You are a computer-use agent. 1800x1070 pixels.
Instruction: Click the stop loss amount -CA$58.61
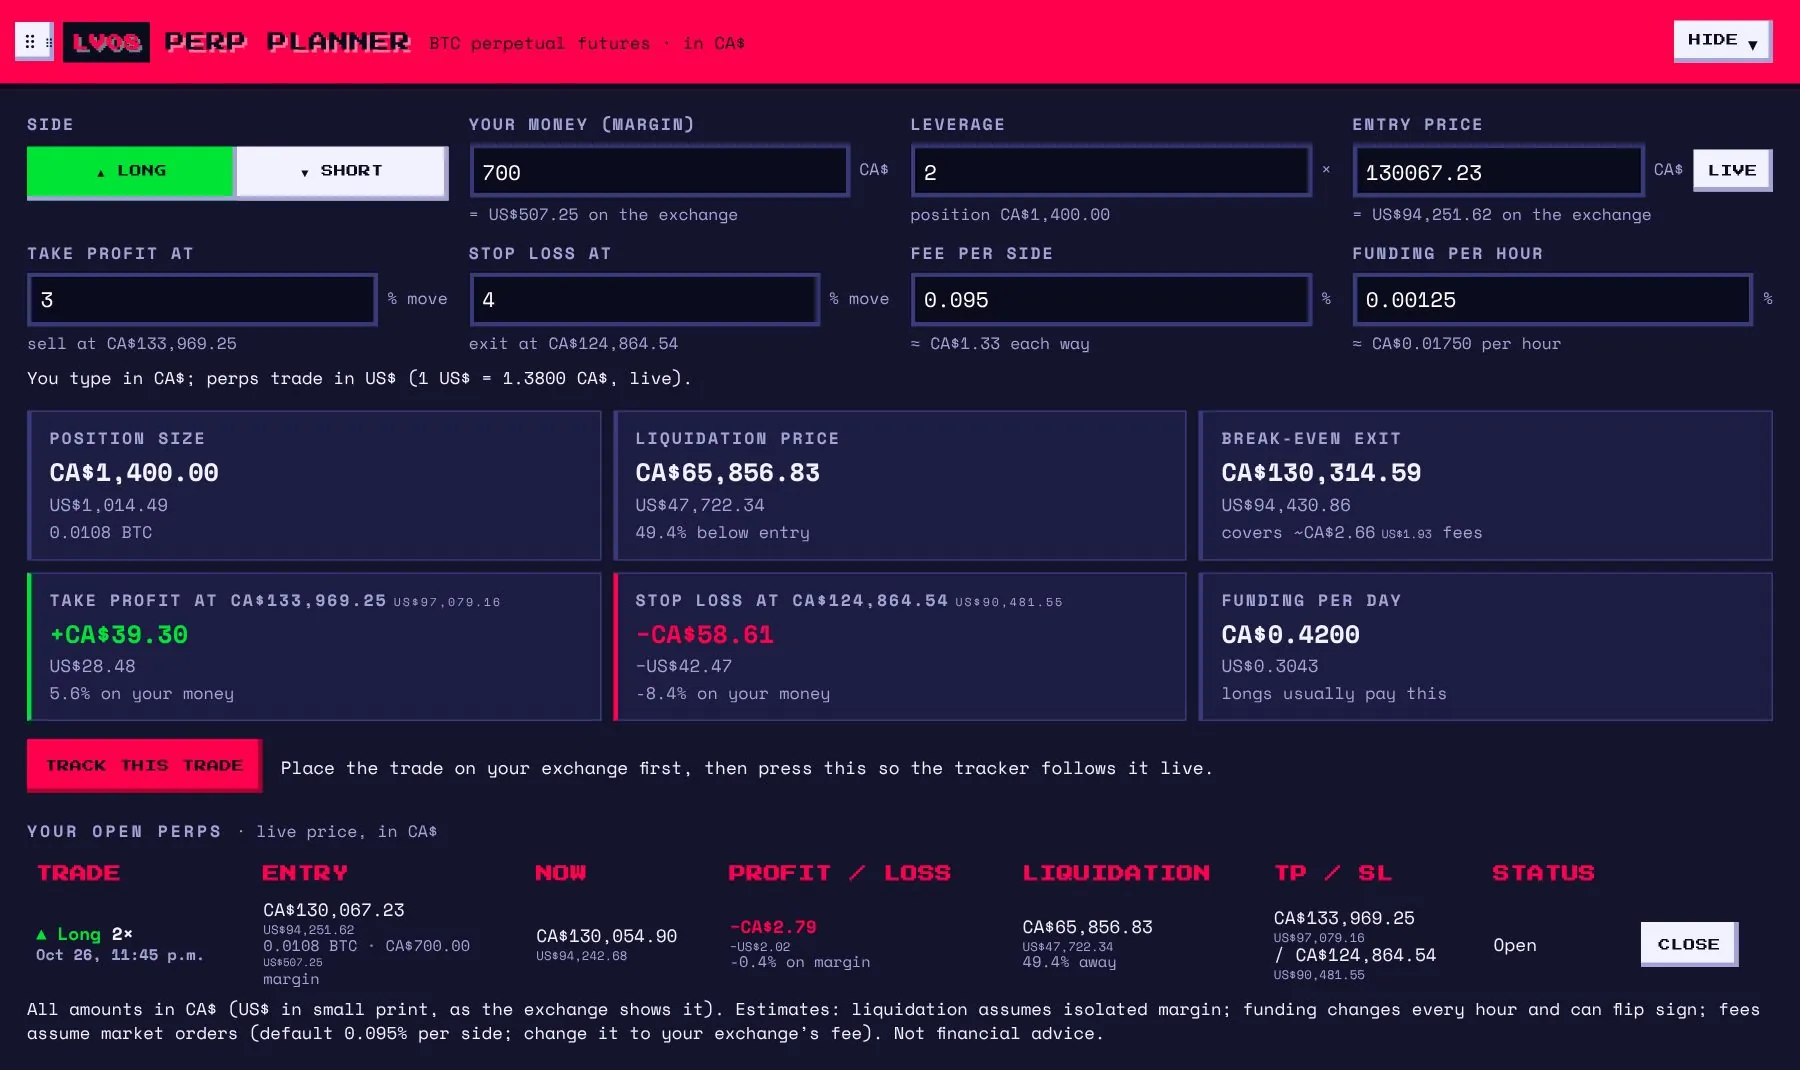(705, 634)
